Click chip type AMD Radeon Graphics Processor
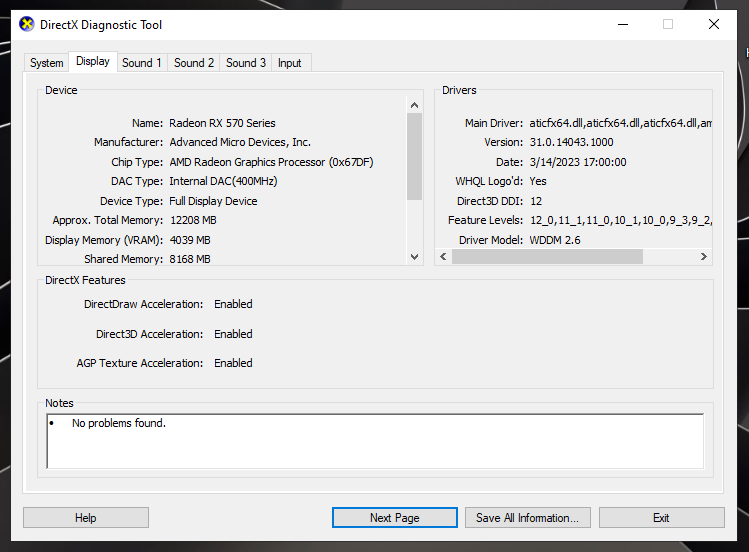 click(x=271, y=162)
